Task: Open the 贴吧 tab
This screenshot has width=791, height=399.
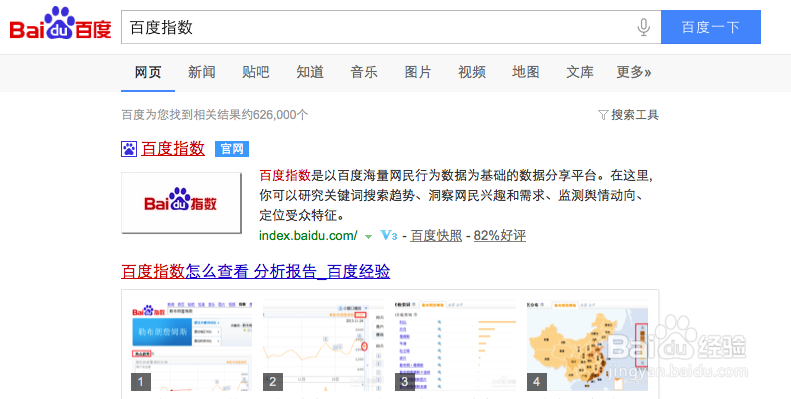Action: tap(256, 72)
